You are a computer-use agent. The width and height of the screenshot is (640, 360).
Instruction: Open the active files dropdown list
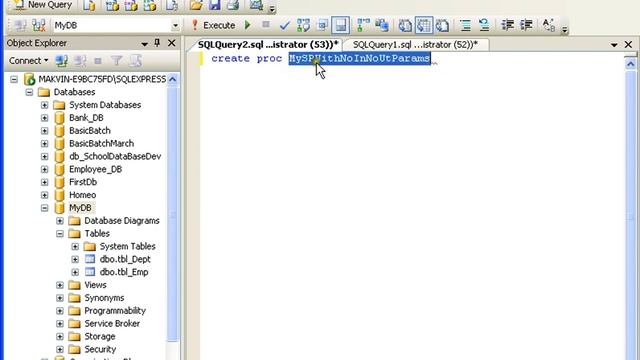point(614,45)
